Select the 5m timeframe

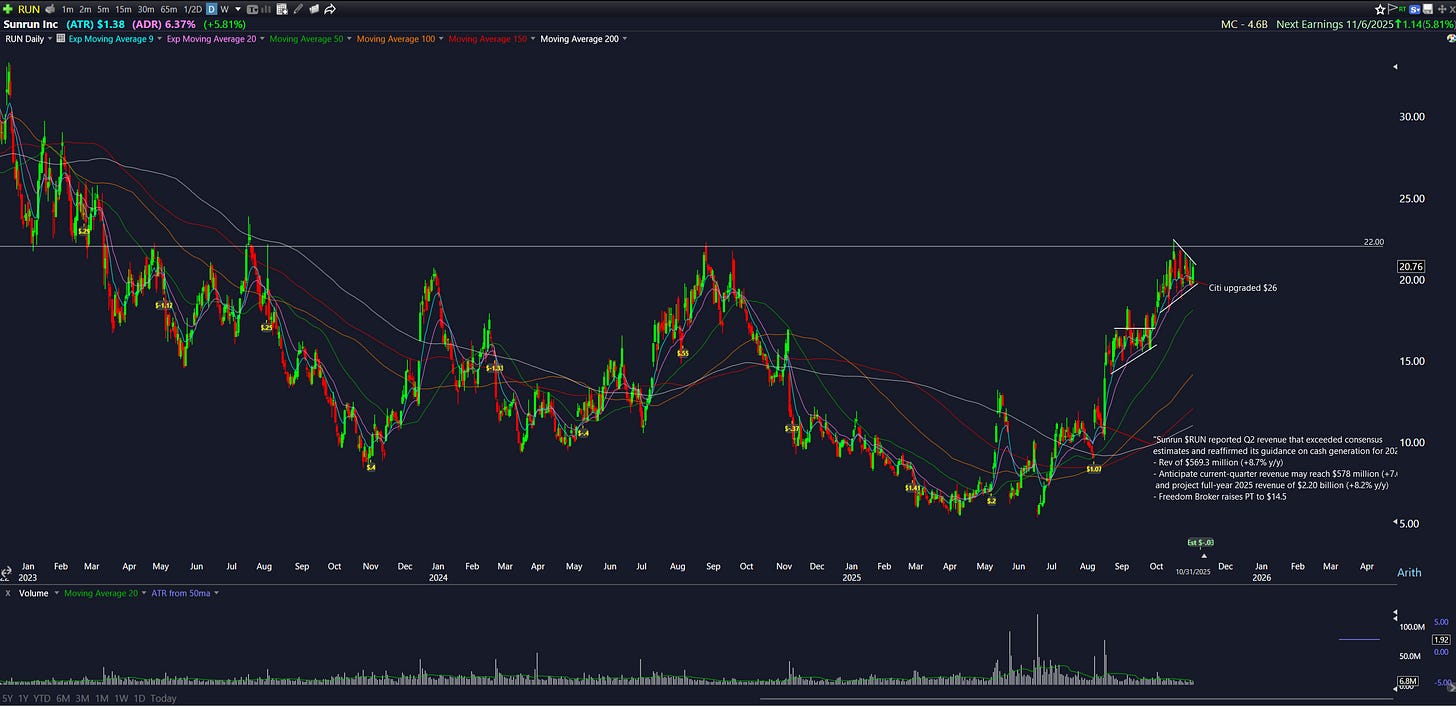(103, 9)
